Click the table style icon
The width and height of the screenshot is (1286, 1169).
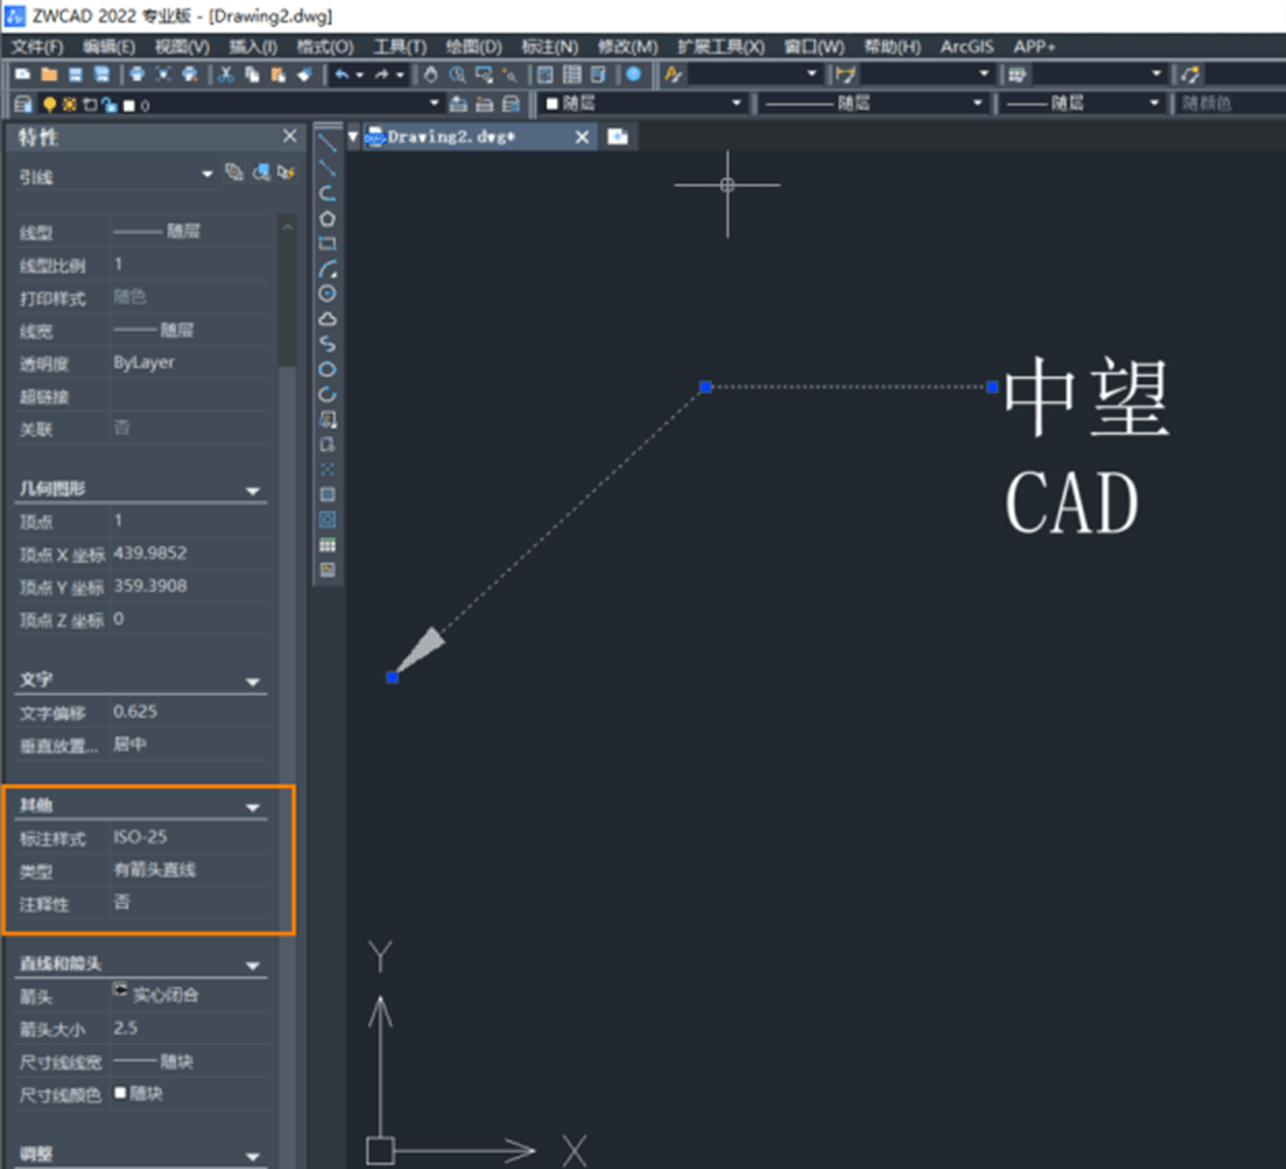1018,74
